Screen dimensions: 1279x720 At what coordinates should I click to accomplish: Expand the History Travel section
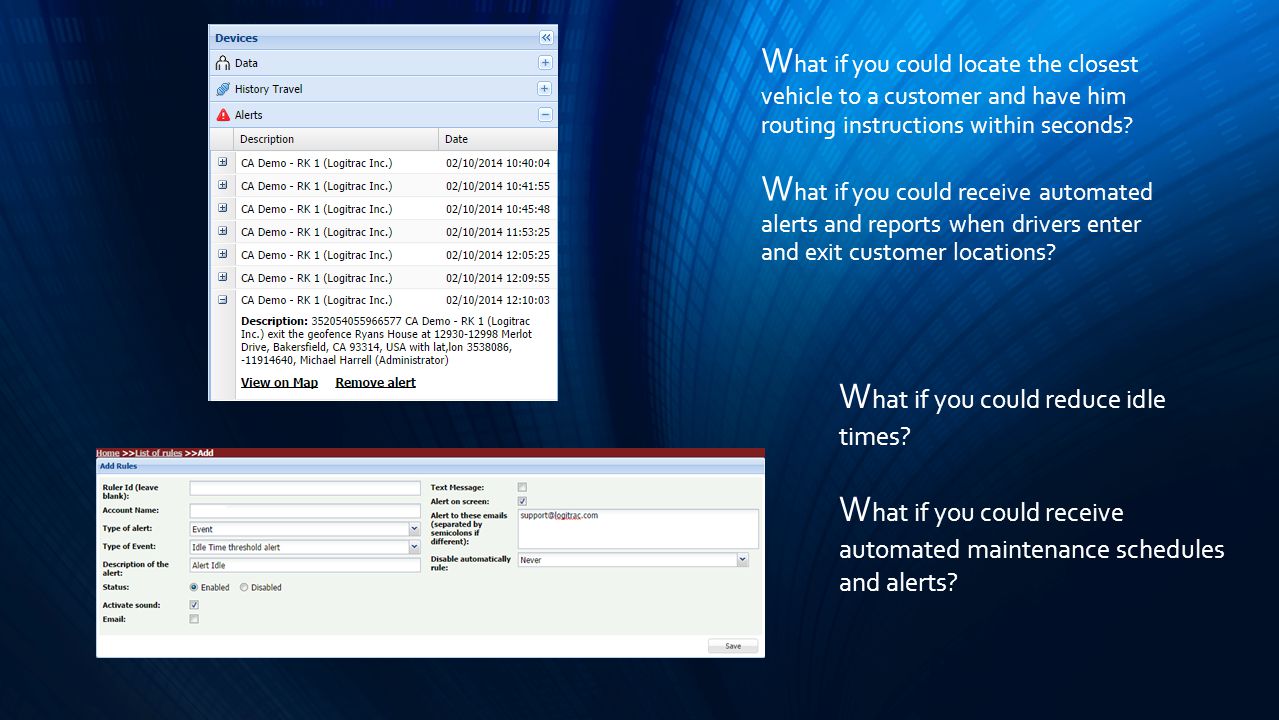point(545,89)
